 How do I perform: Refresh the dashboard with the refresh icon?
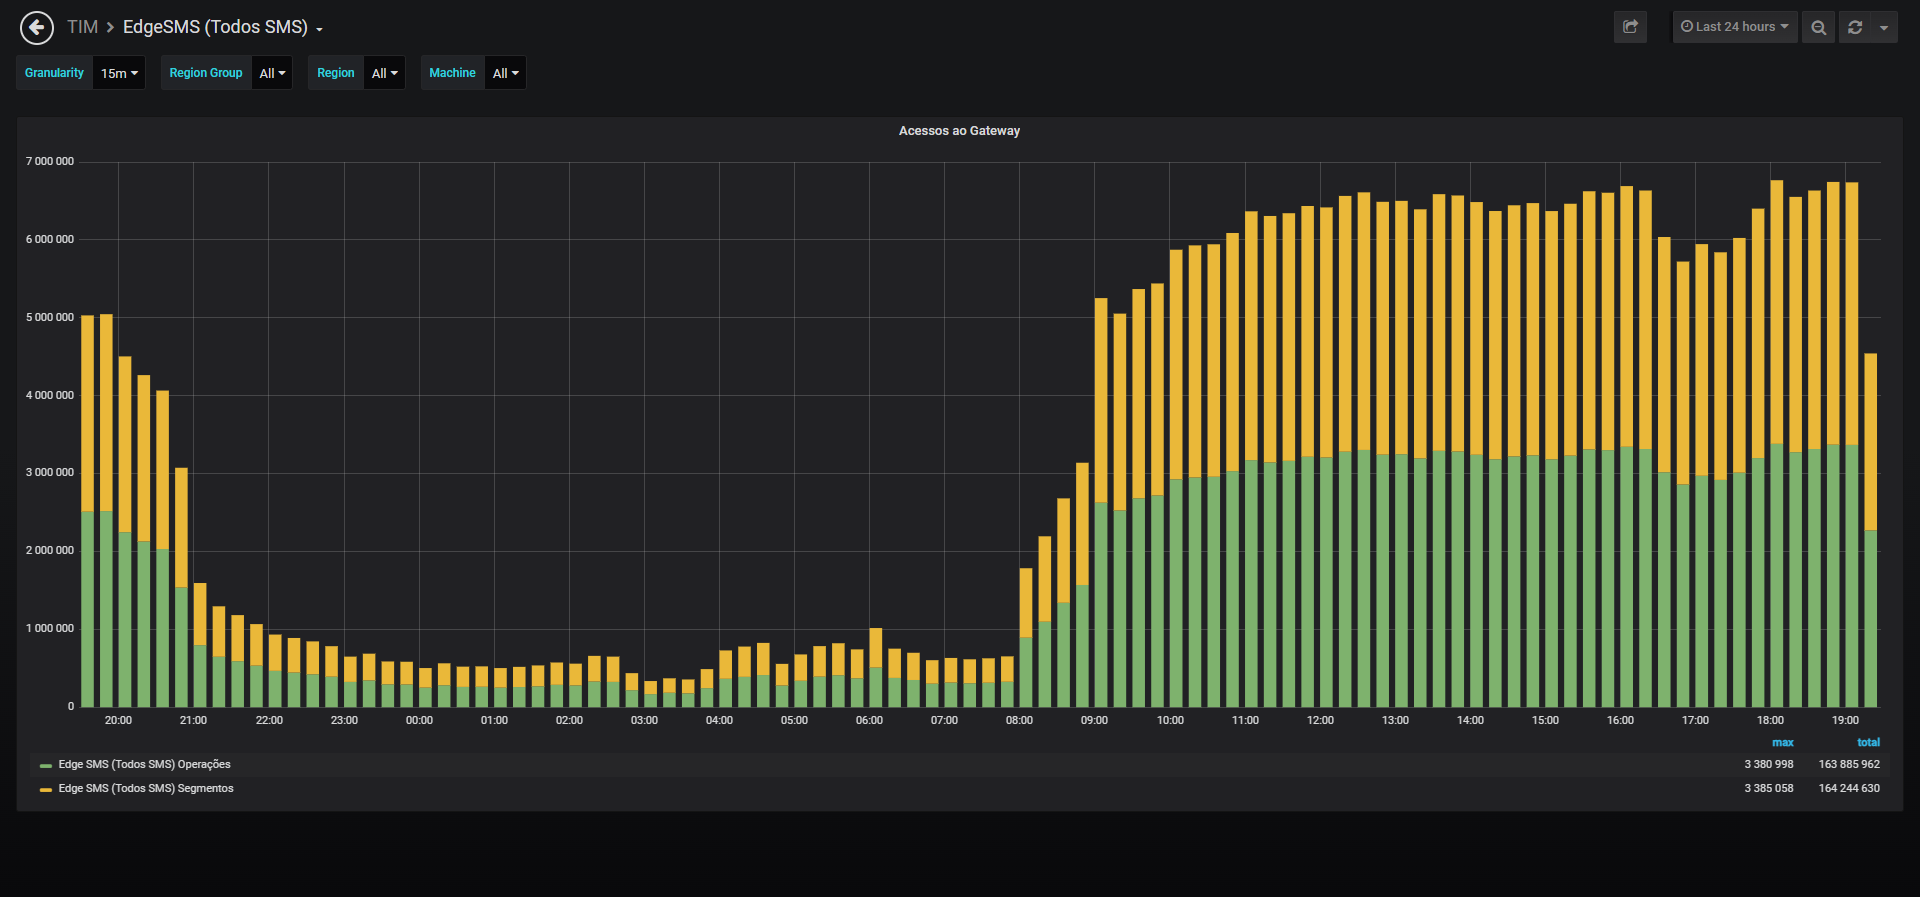pyautogui.click(x=1855, y=27)
